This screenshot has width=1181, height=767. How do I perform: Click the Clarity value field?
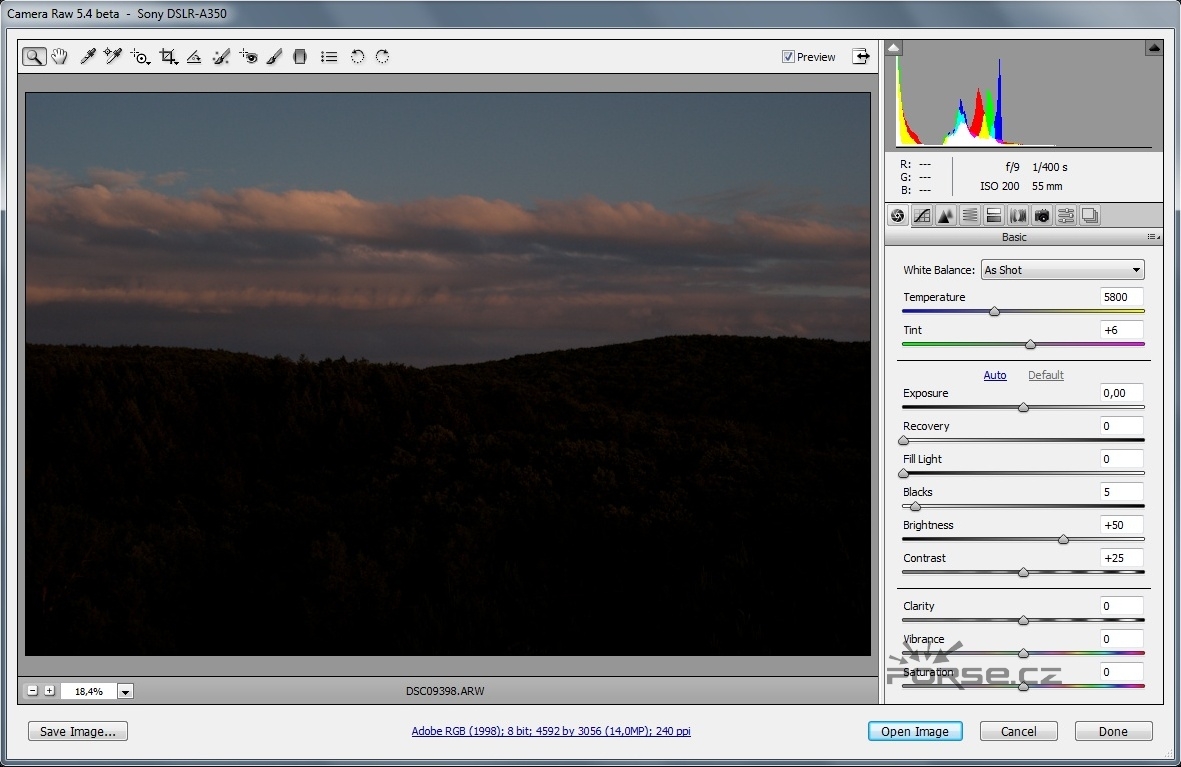pos(1121,606)
